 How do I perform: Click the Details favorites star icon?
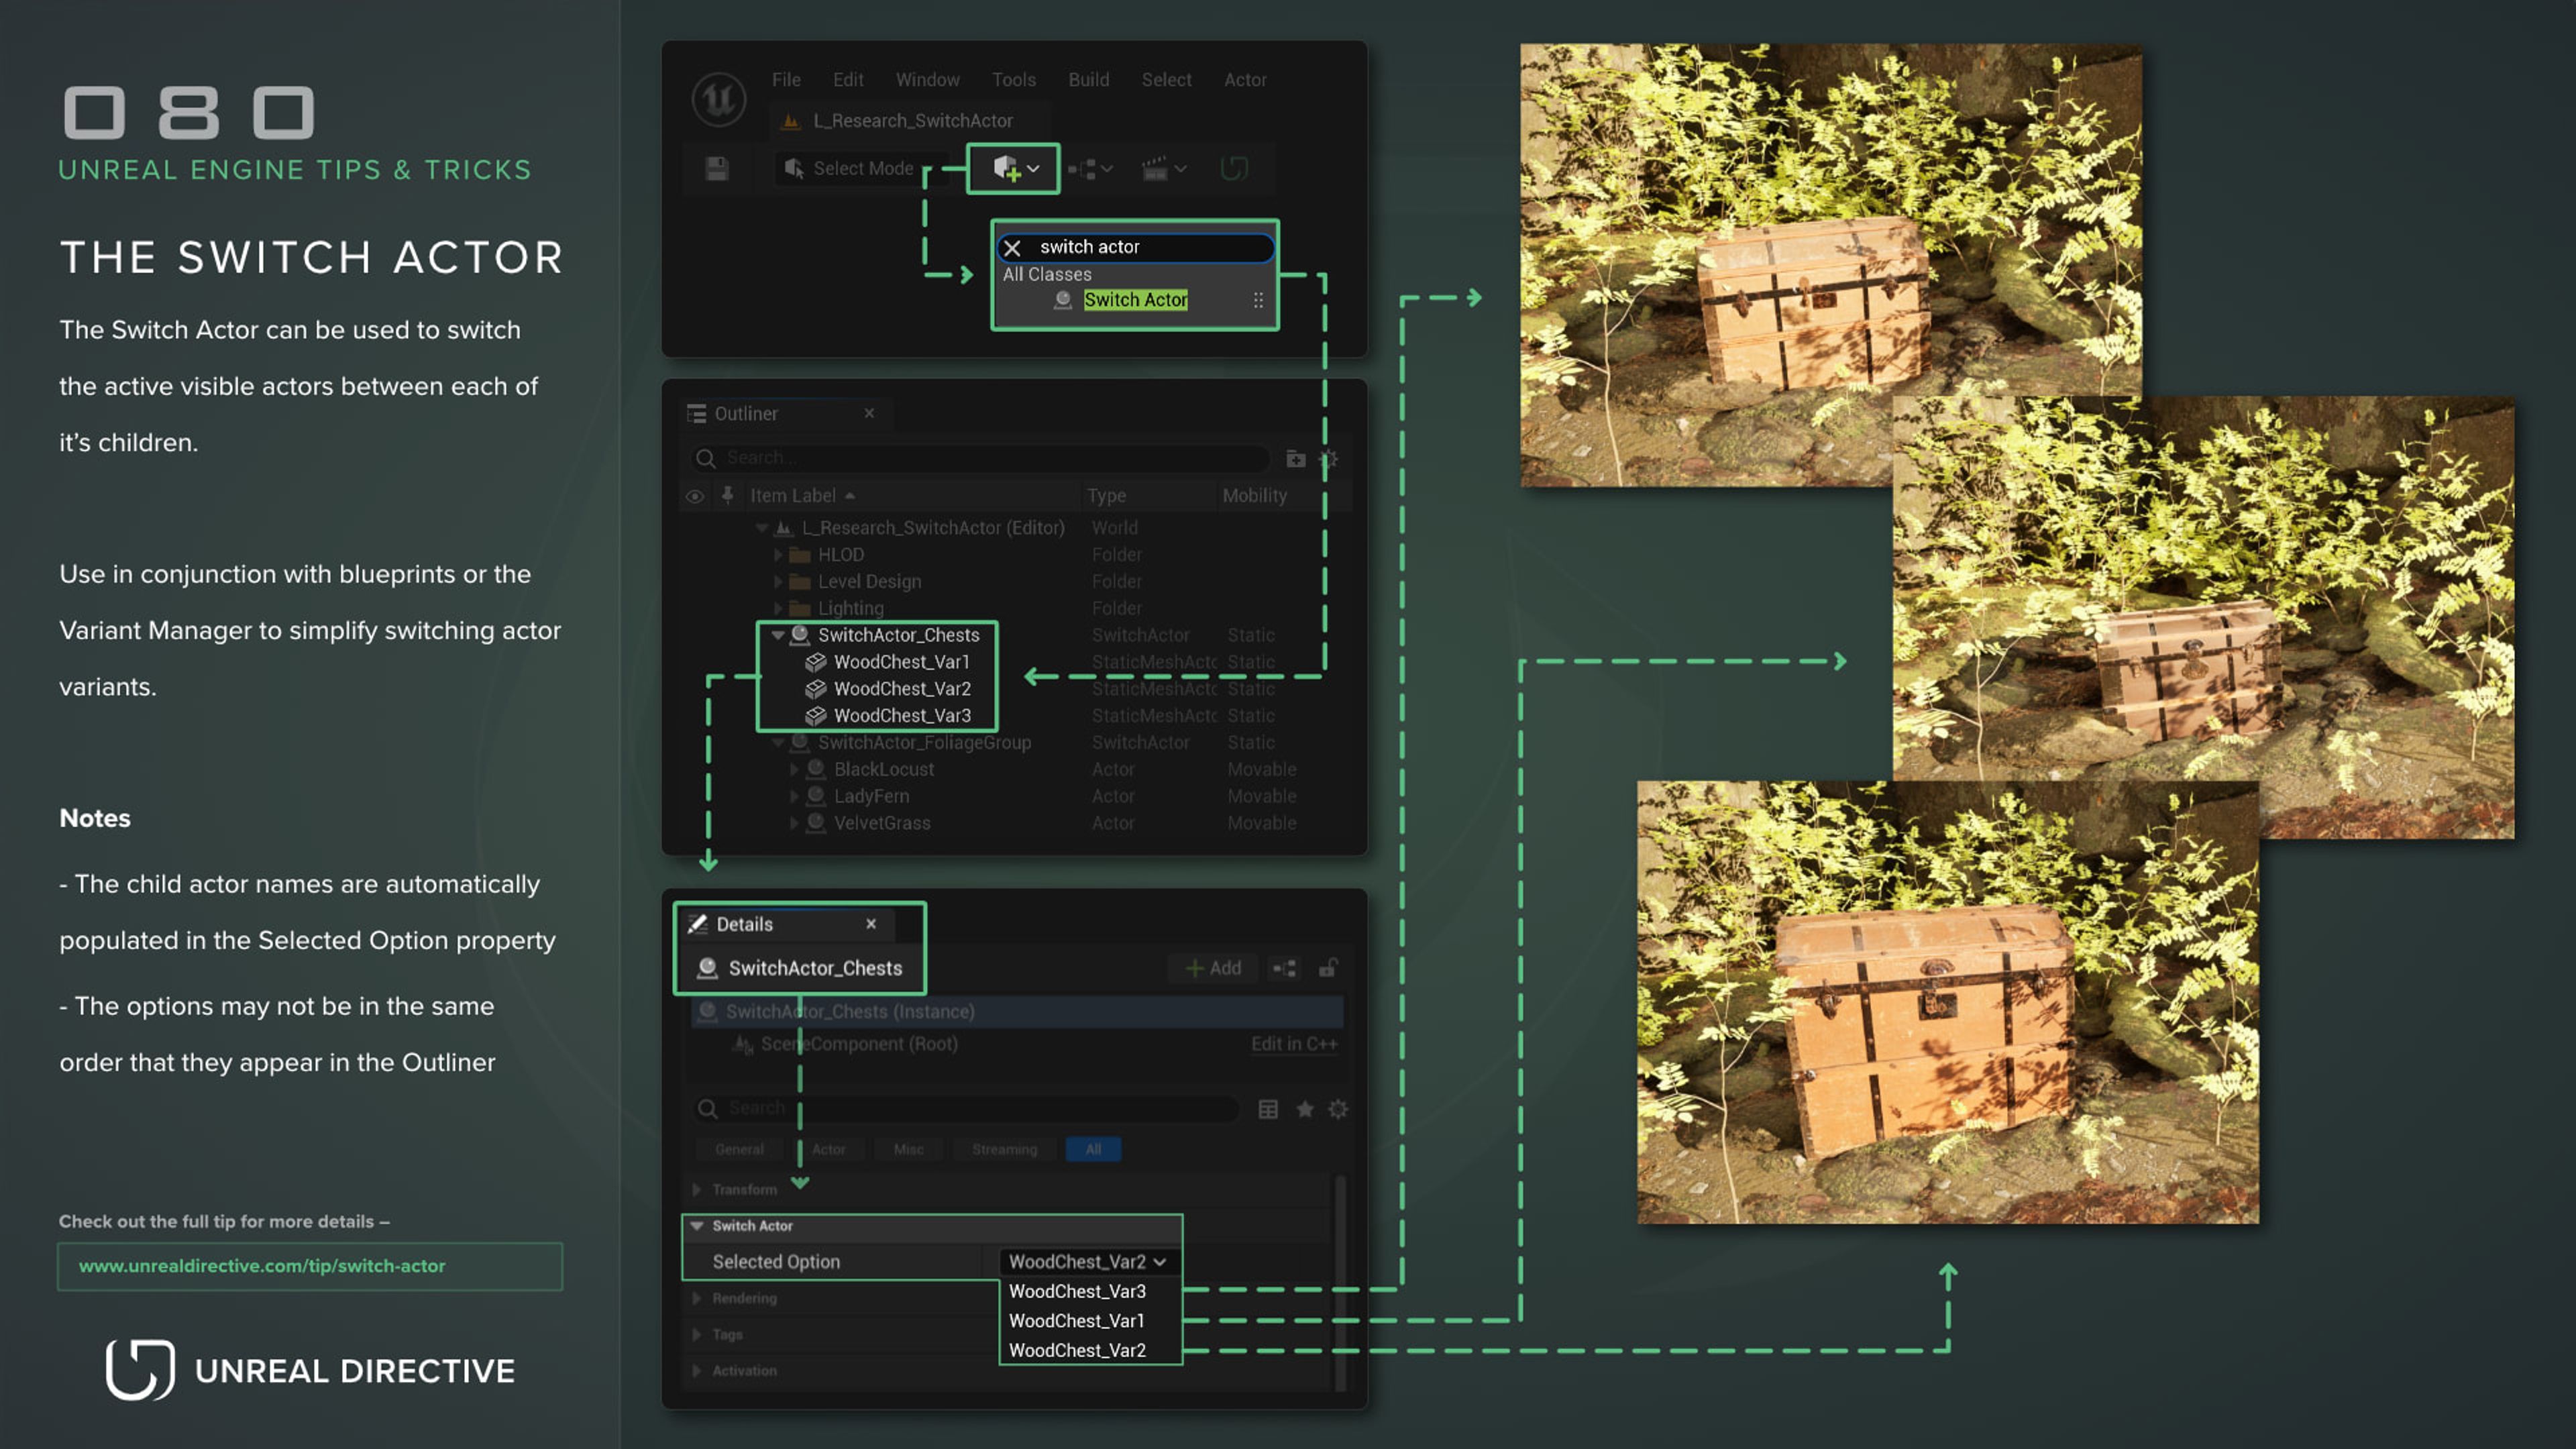point(1304,1109)
